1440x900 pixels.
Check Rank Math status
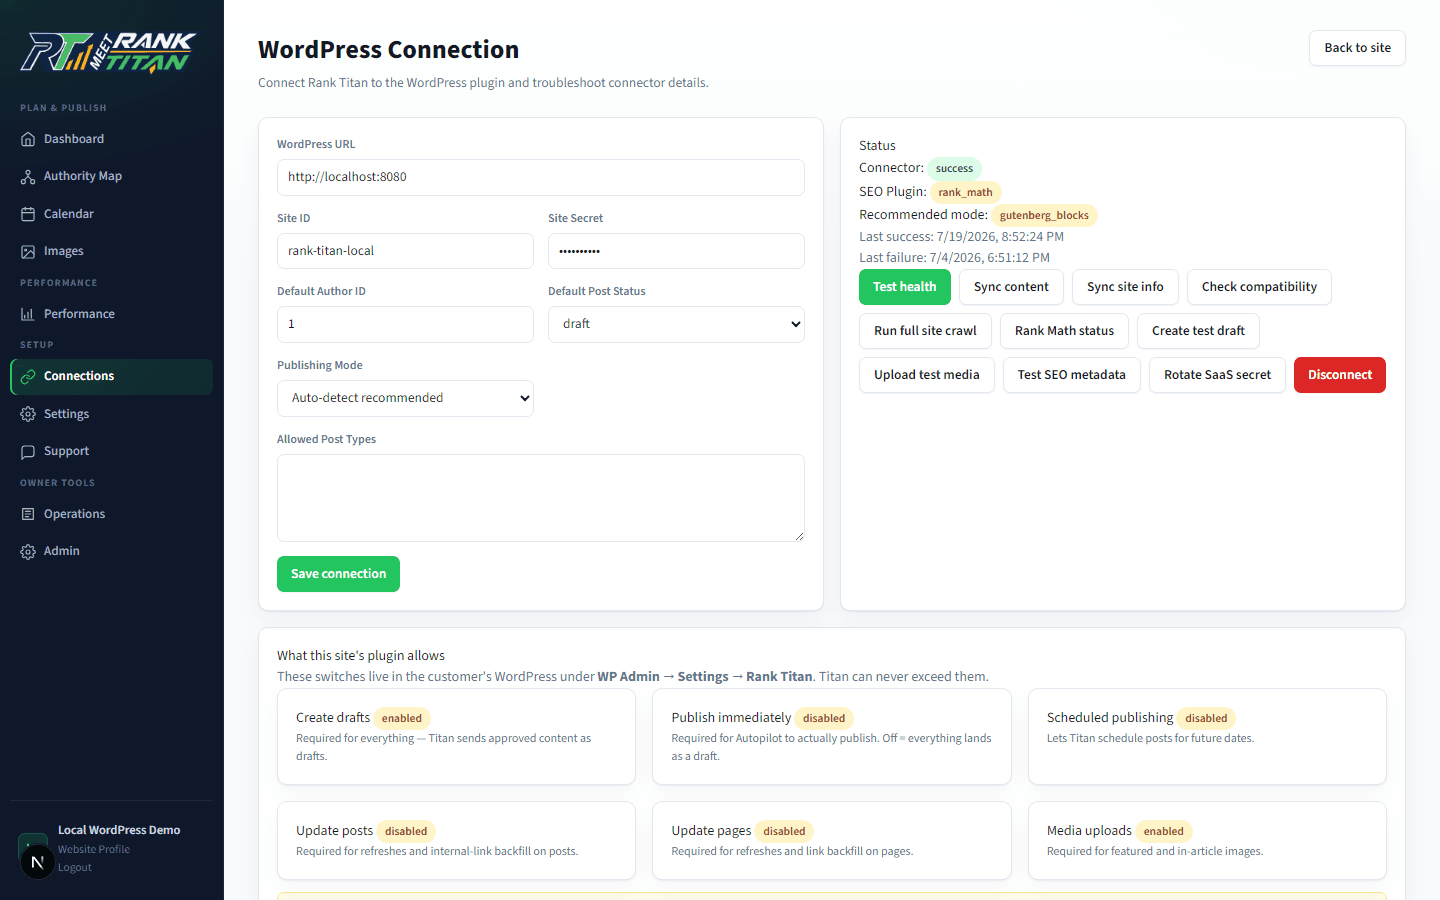click(x=1064, y=331)
